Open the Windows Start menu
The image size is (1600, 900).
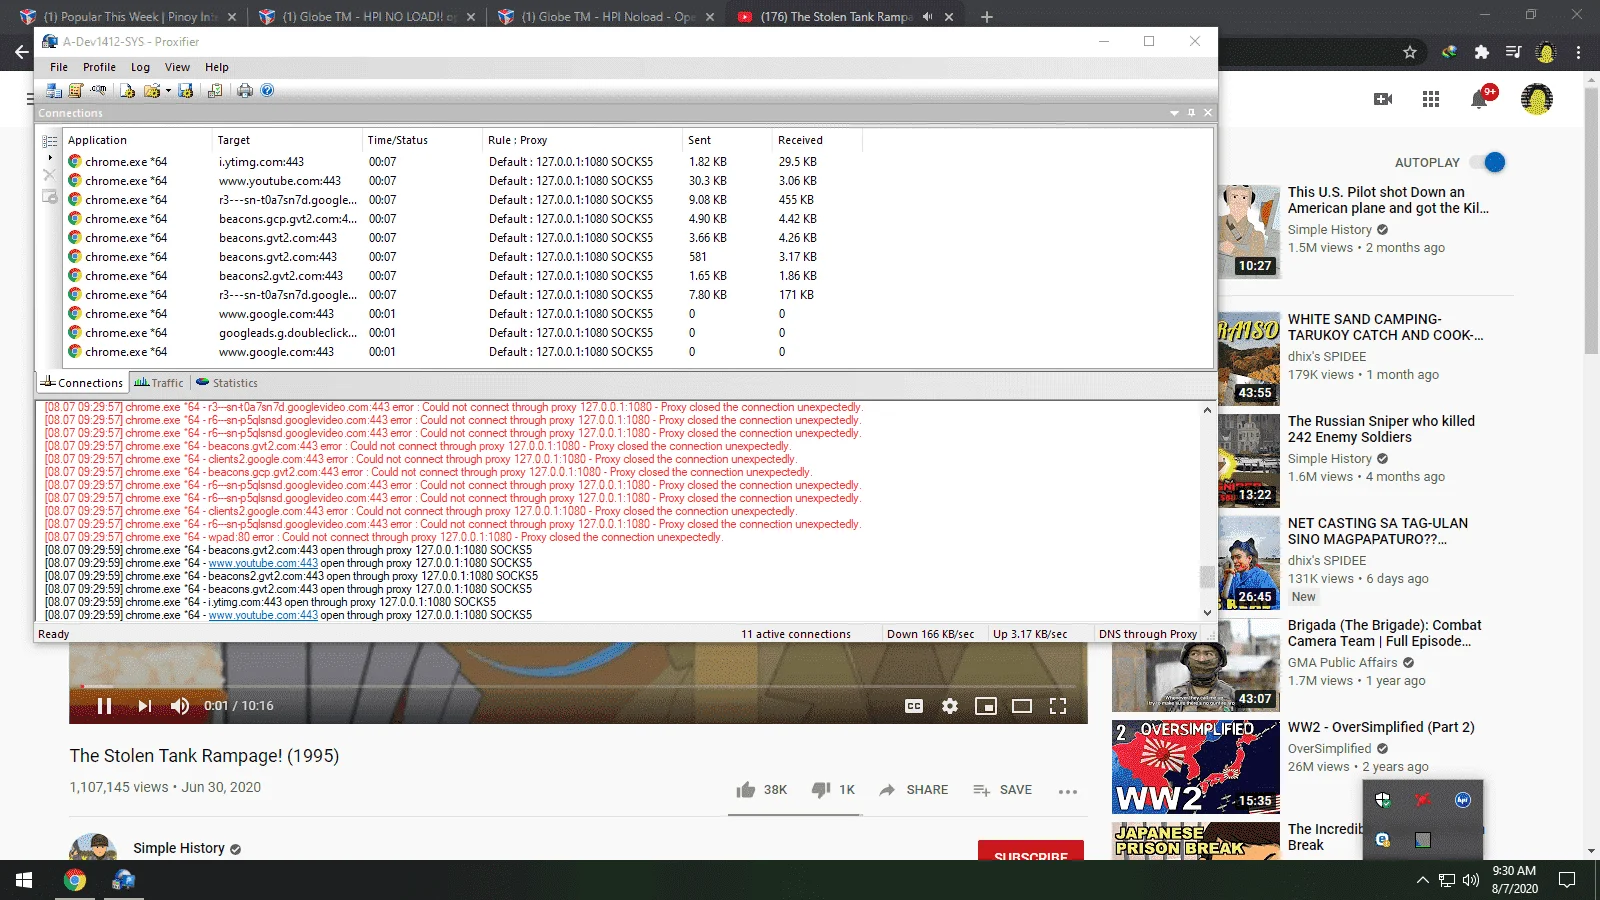click(x=24, y=880)
